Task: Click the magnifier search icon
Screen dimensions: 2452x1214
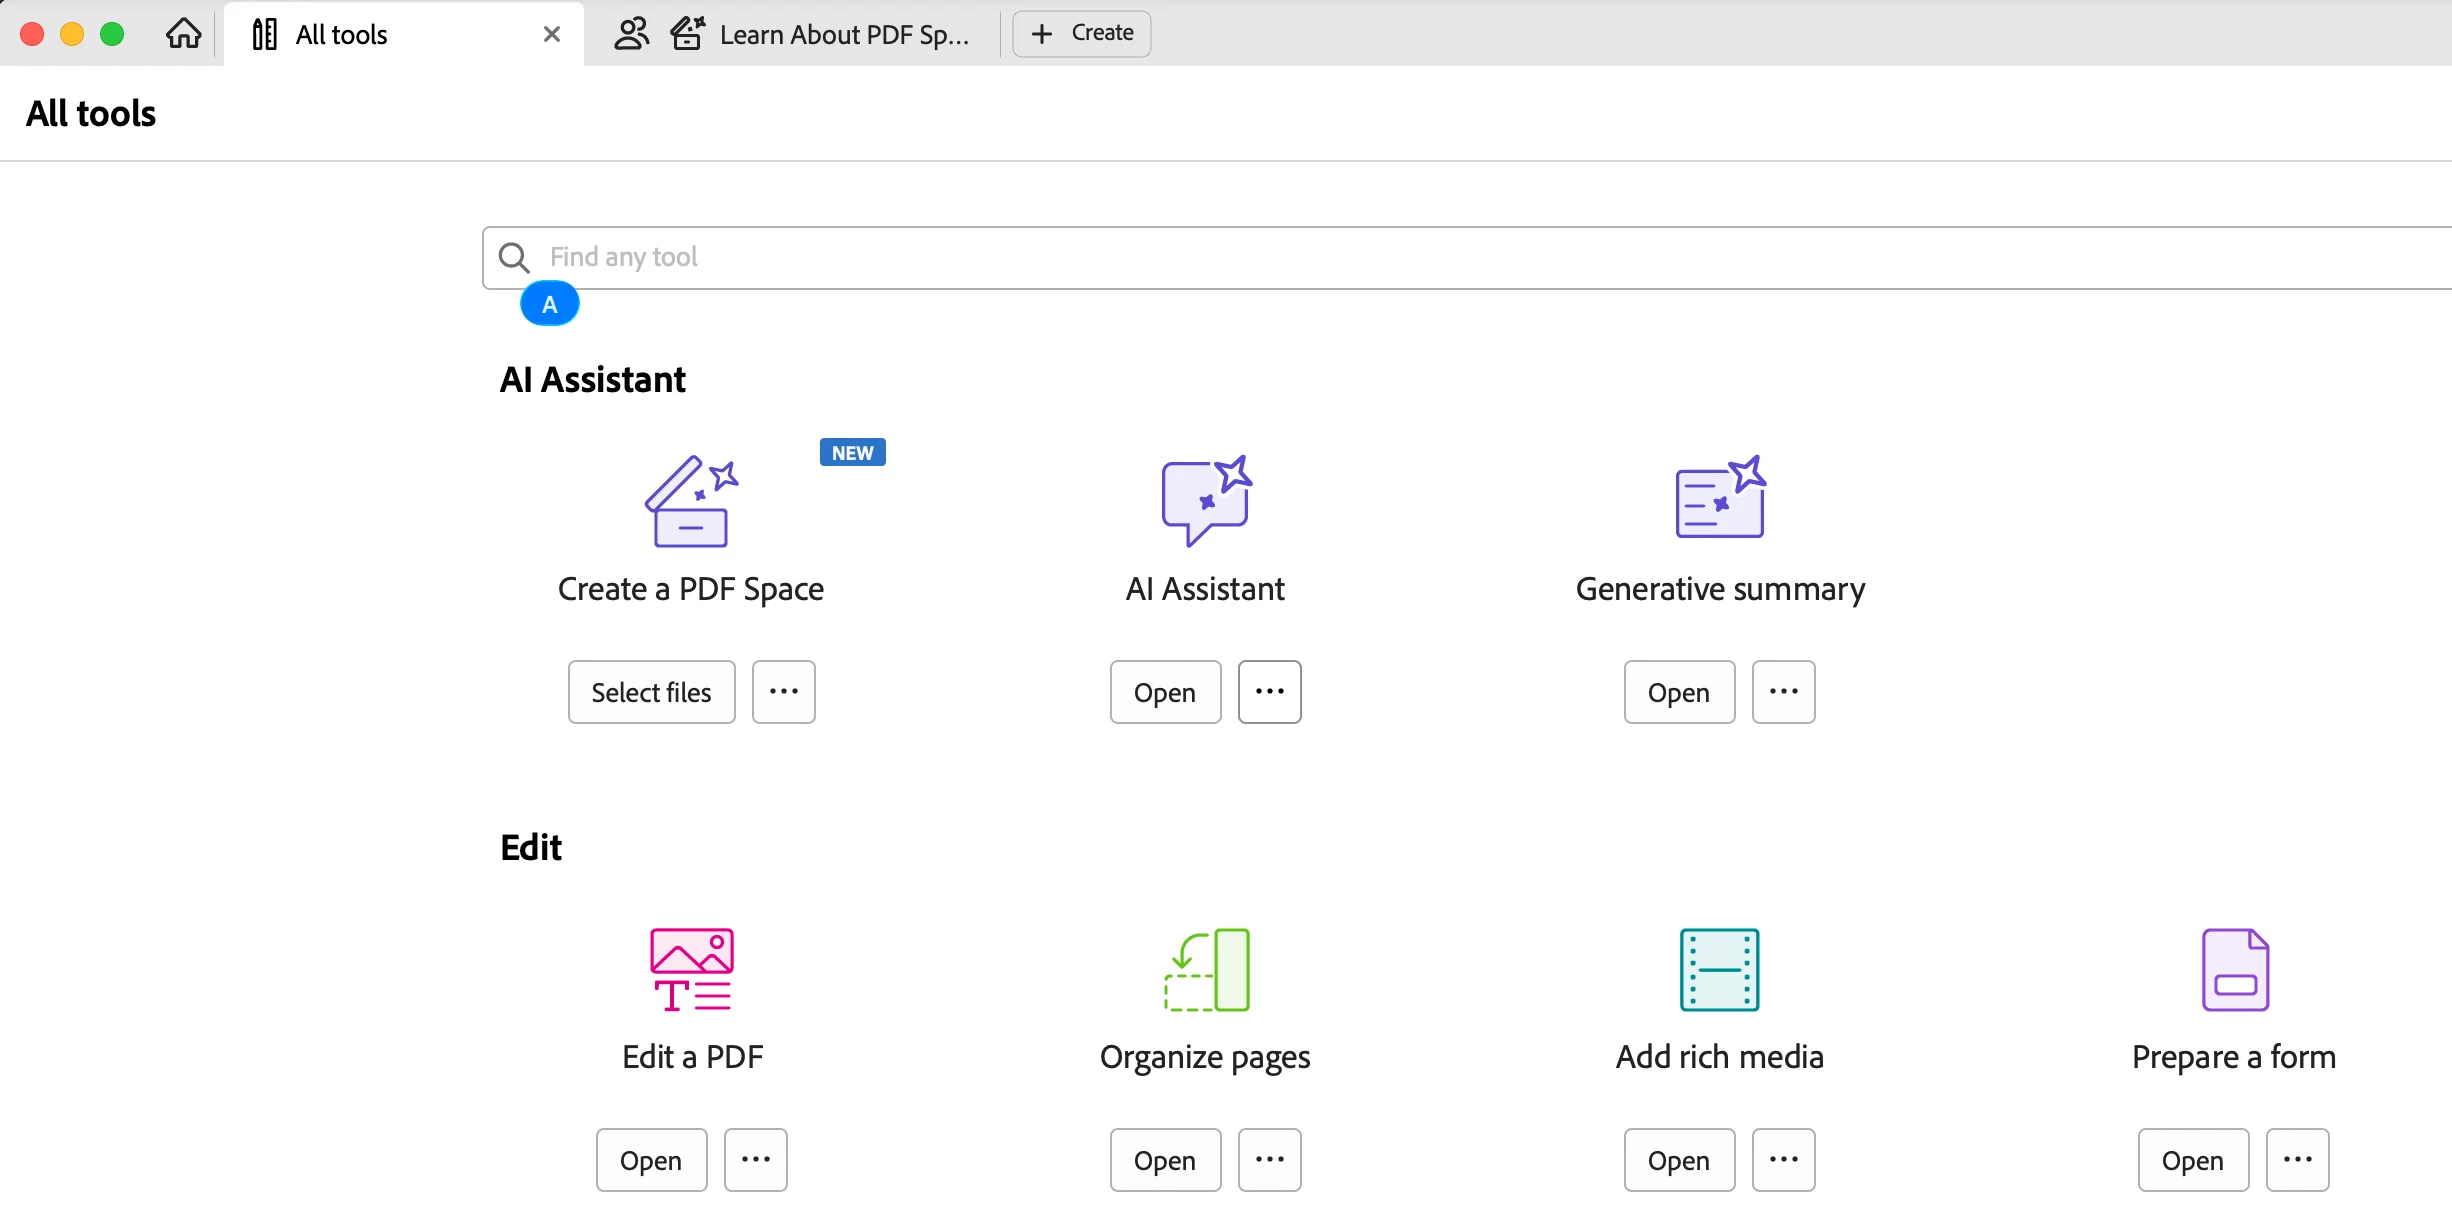Action: (x=514, y=258)
